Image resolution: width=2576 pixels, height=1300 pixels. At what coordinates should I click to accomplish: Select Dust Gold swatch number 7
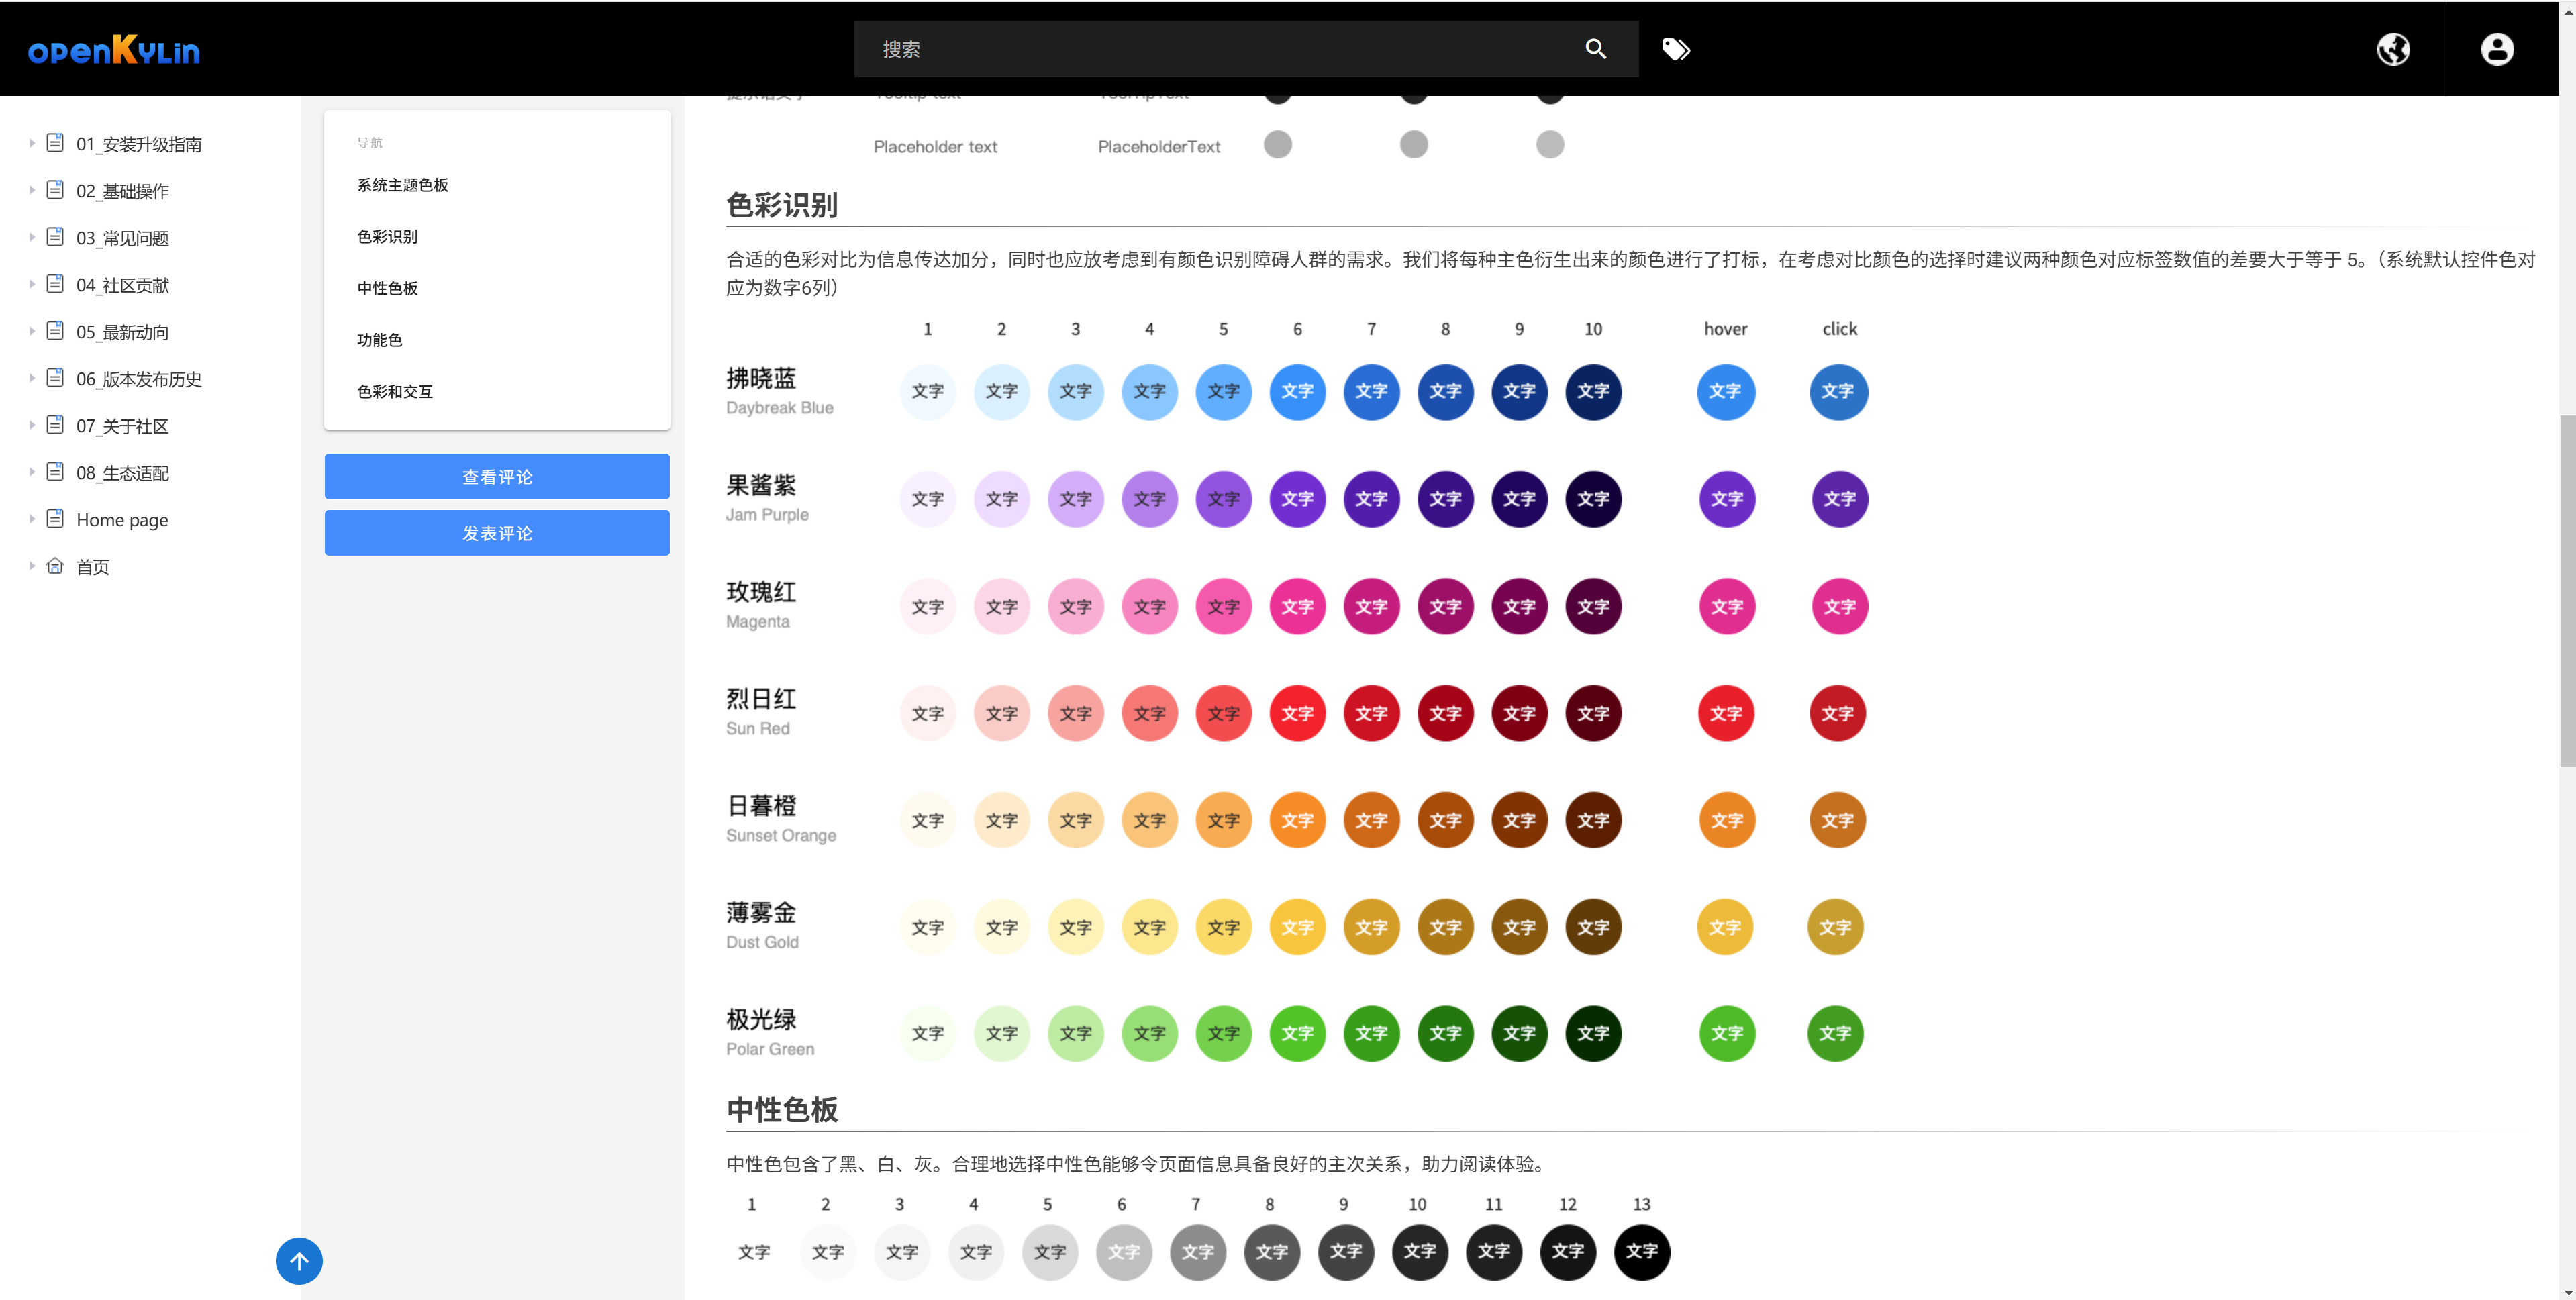pos(1372,928)
